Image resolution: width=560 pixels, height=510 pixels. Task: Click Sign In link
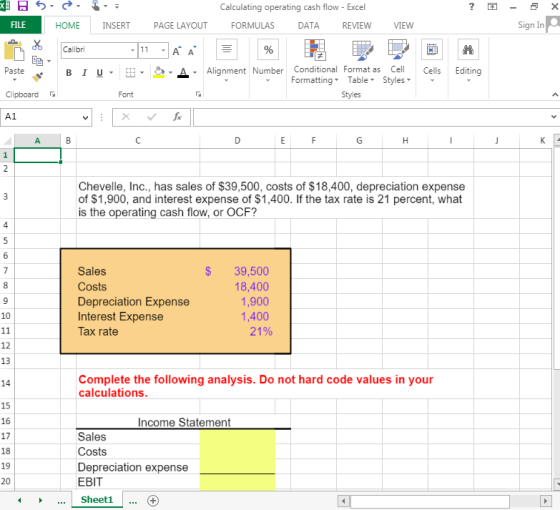click(x=531, y=25)
